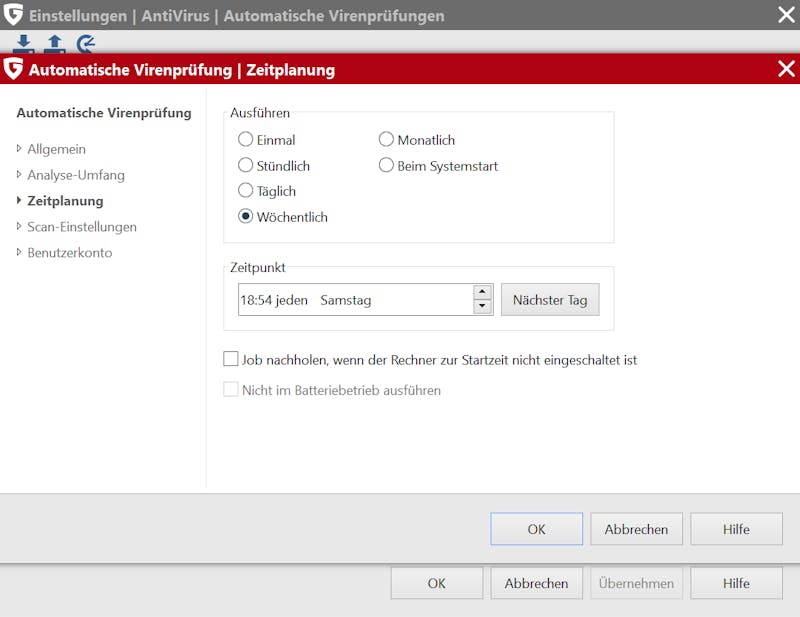Open the Allgemein section
The width and height of the screenshot is (800, 617).
click(x=57, y=149)
